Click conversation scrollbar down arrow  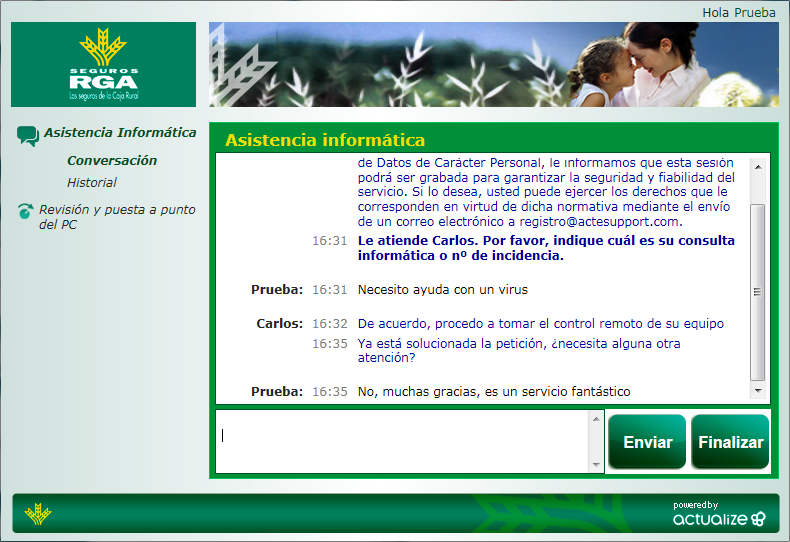[758, 390]
